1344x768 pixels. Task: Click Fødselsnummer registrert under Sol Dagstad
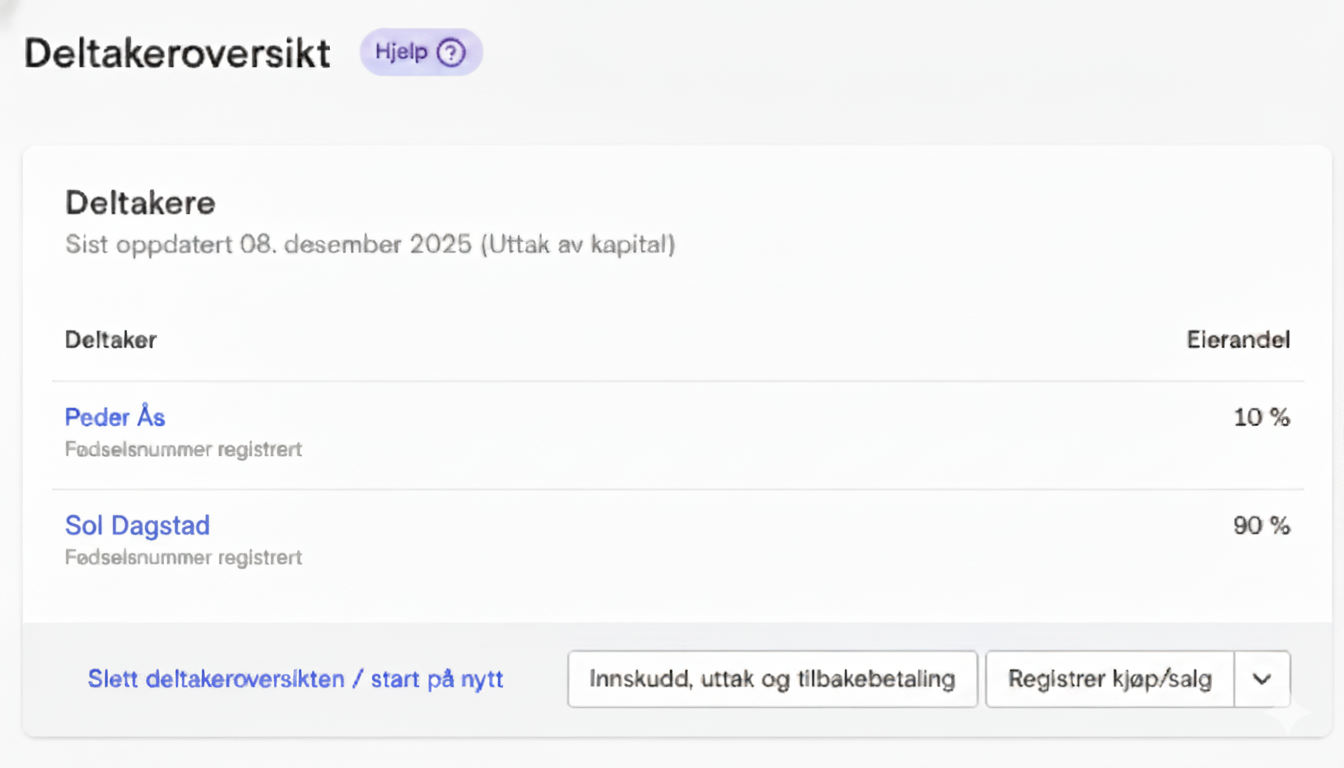point(183,557)
